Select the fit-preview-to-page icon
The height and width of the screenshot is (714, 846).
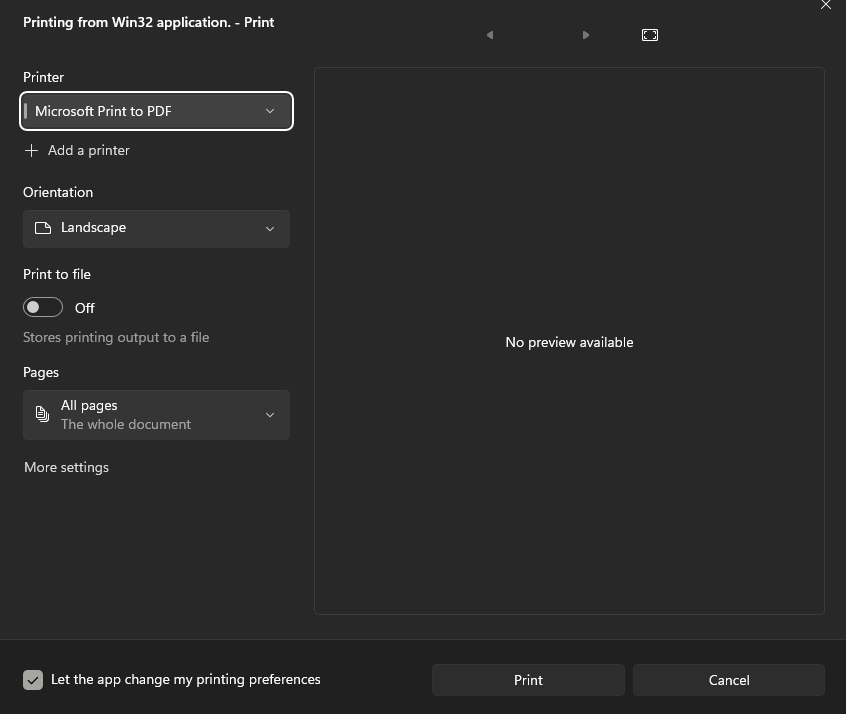click(x=649, y=34)
